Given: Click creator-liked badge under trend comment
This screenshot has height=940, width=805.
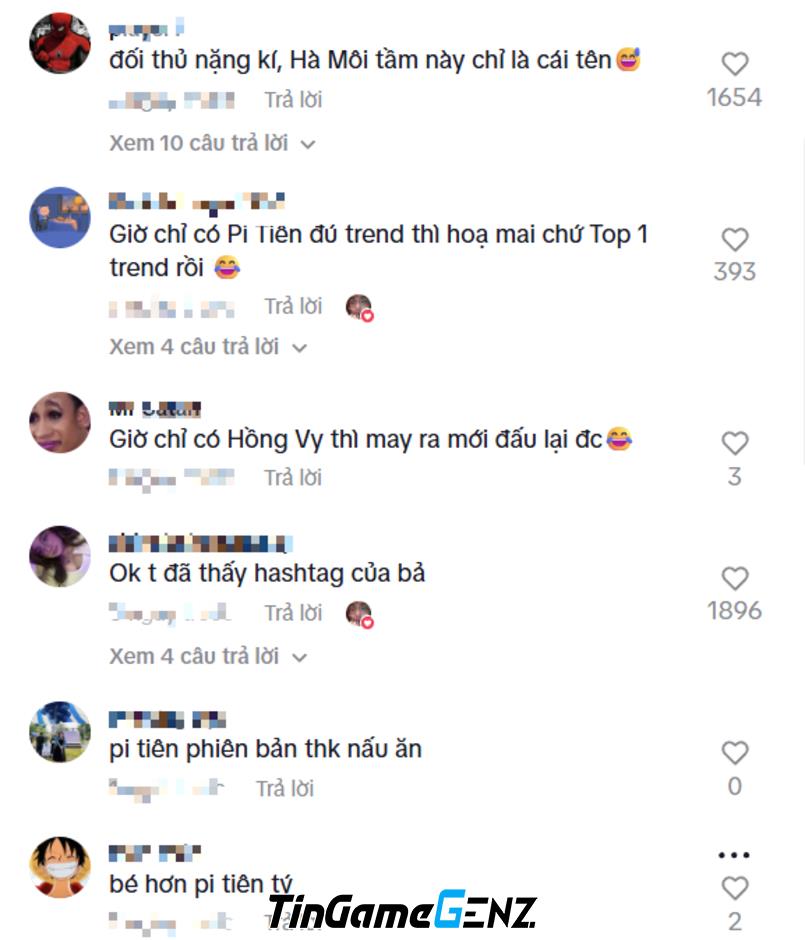Looking at the screenshot, I should (x=360, y=308).
